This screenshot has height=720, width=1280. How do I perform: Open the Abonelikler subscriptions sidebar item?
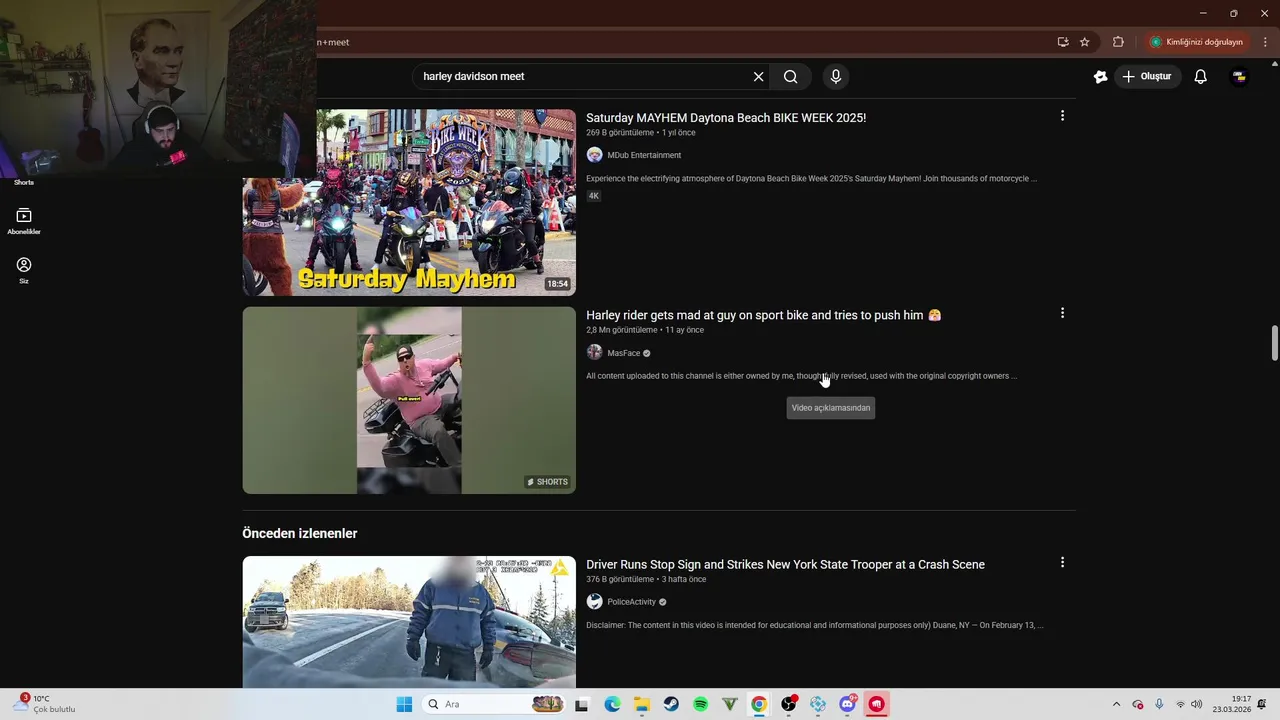click(24, 221)
